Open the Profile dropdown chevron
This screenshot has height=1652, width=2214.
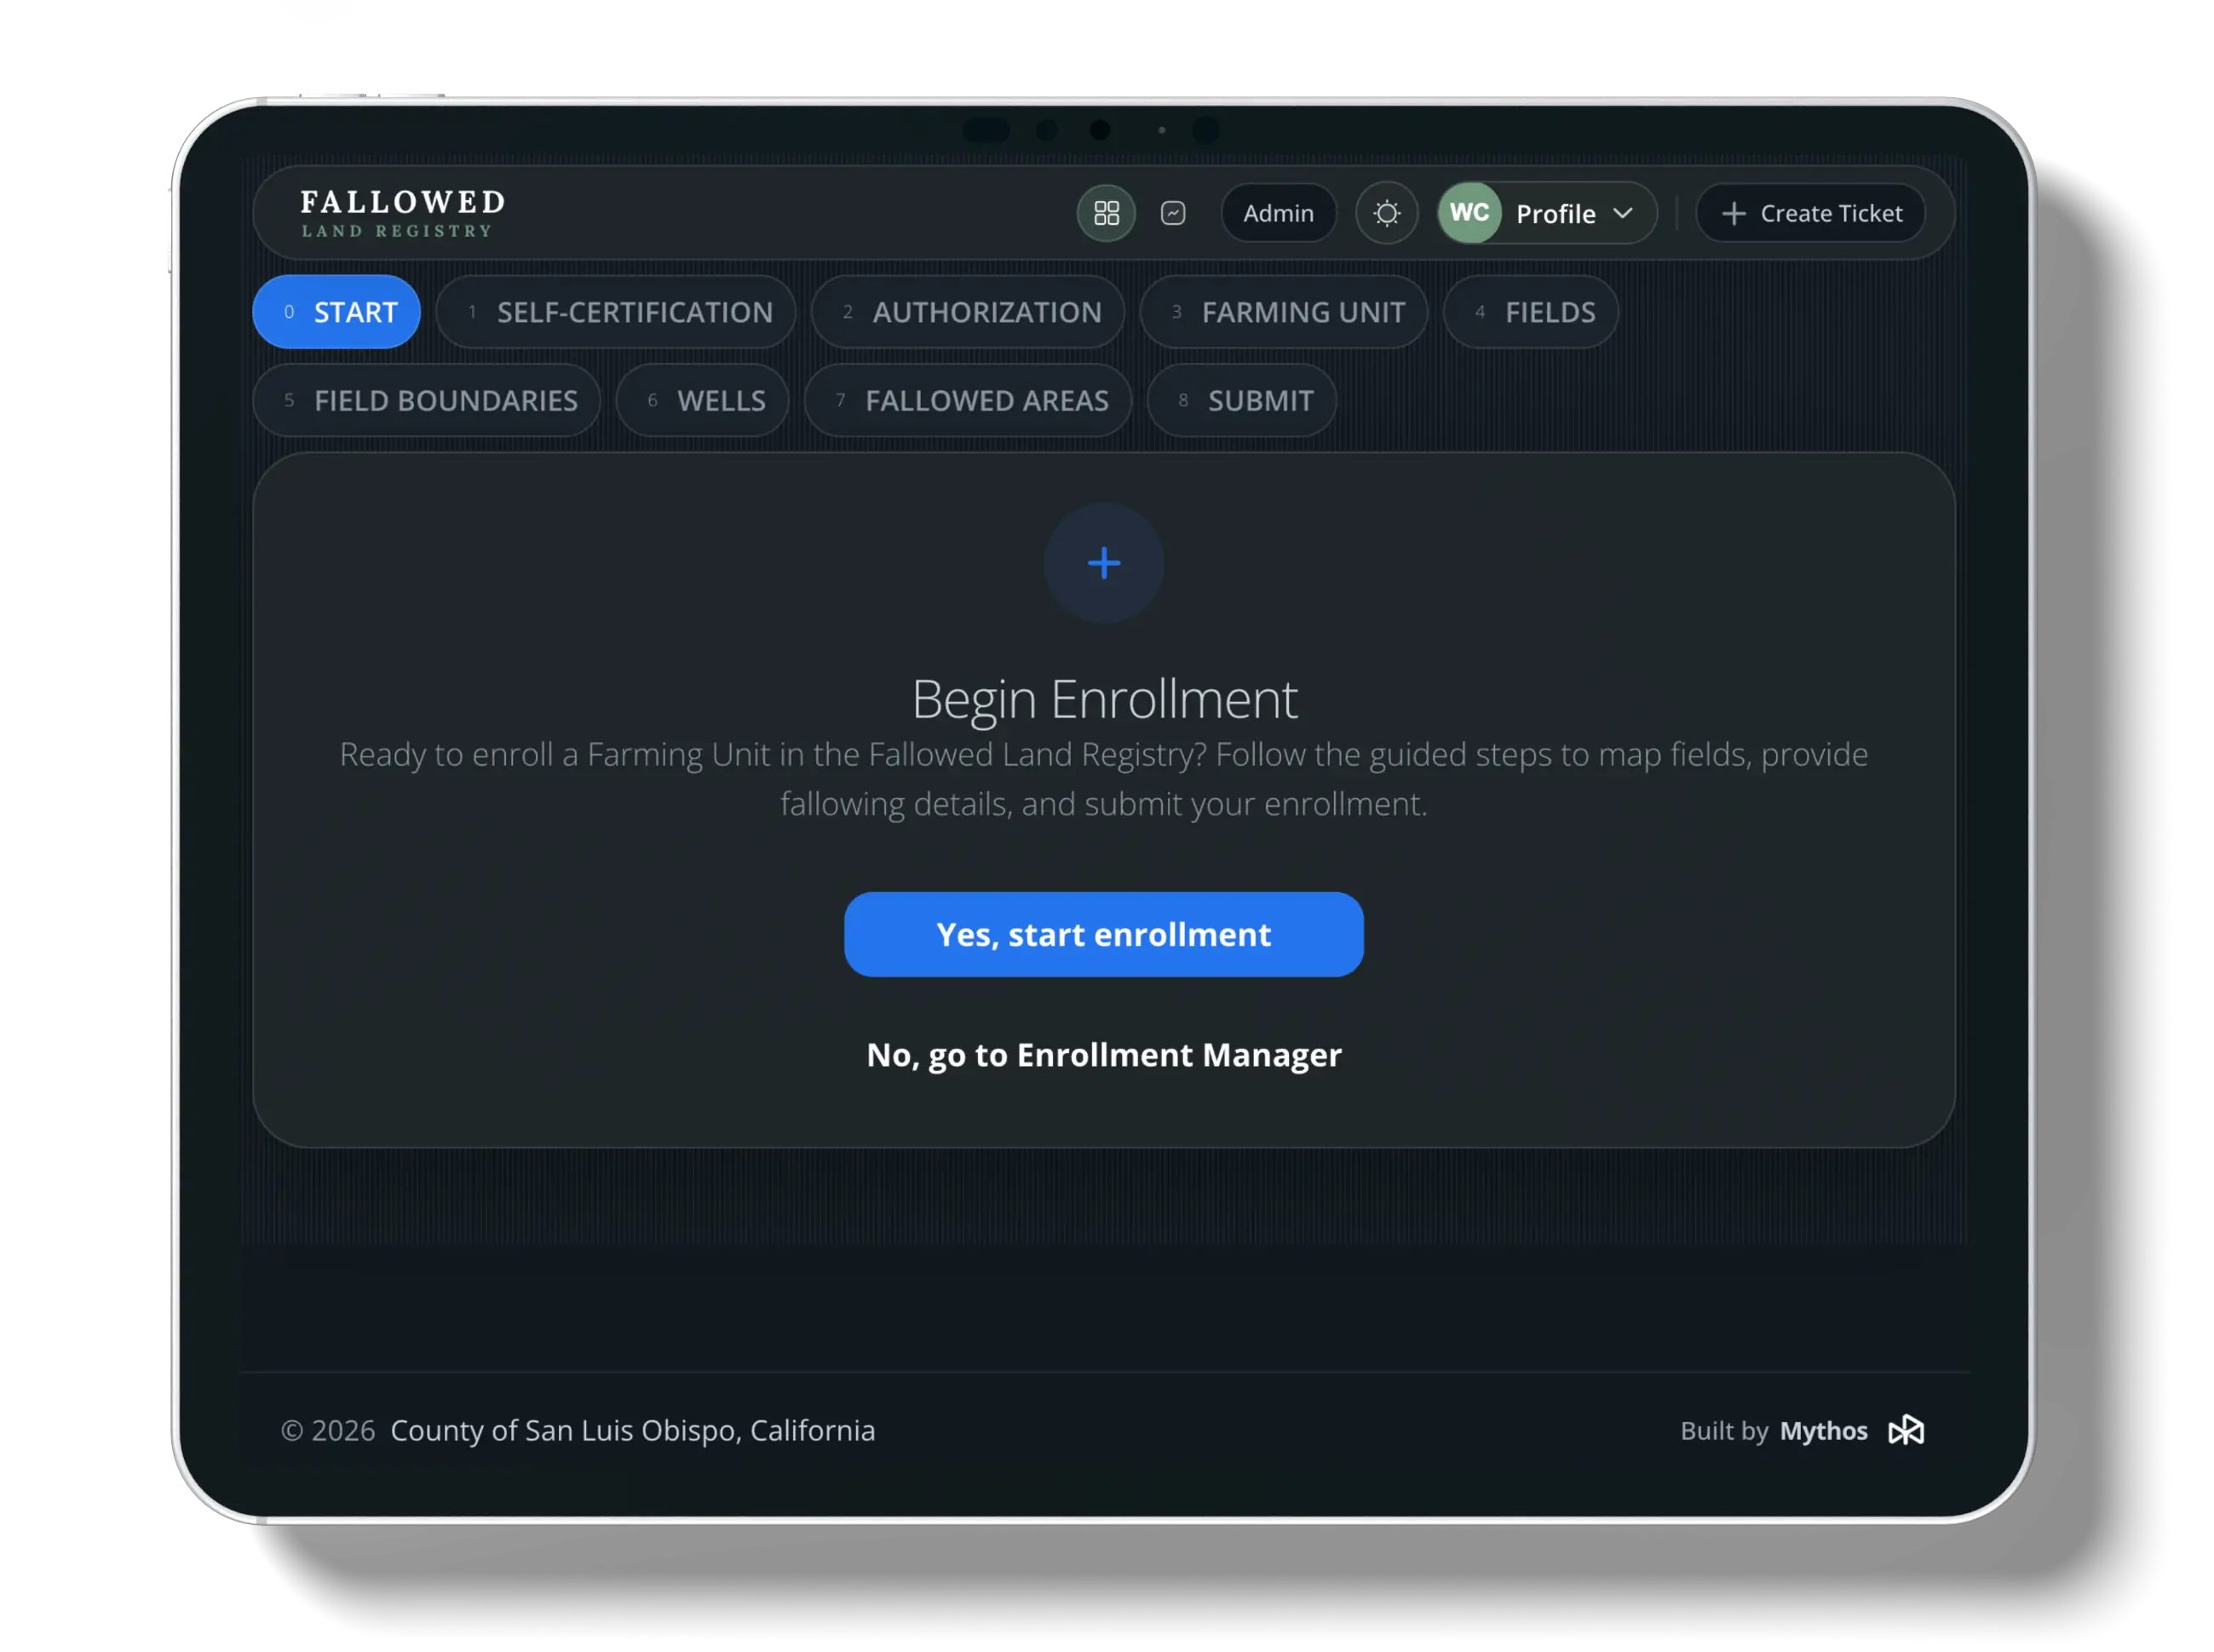point(1621,213)
